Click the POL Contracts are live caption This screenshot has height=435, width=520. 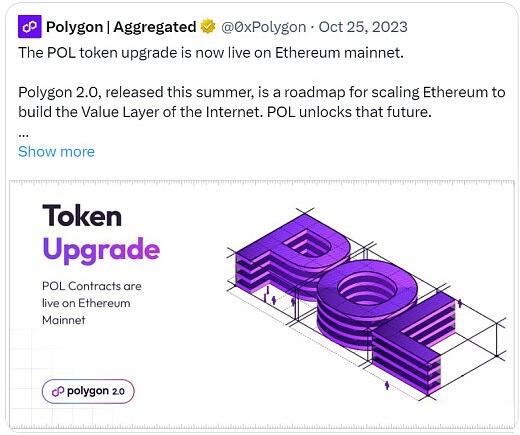(x=92, y=303)
